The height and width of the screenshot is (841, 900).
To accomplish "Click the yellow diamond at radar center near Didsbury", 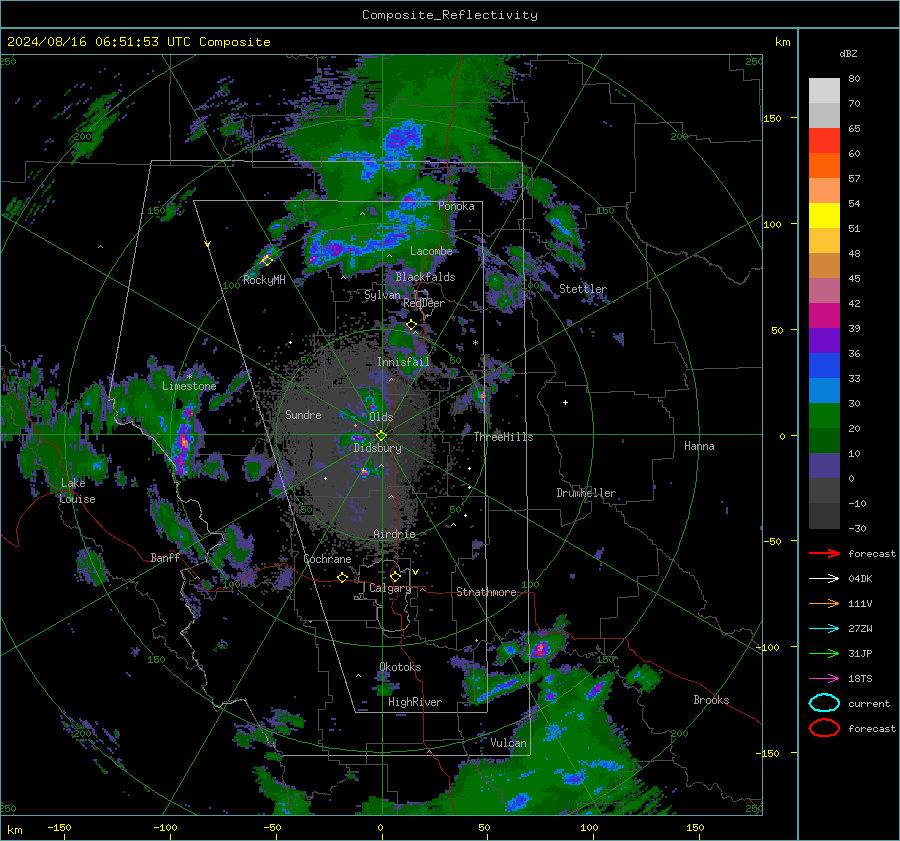I will (381, 435).
